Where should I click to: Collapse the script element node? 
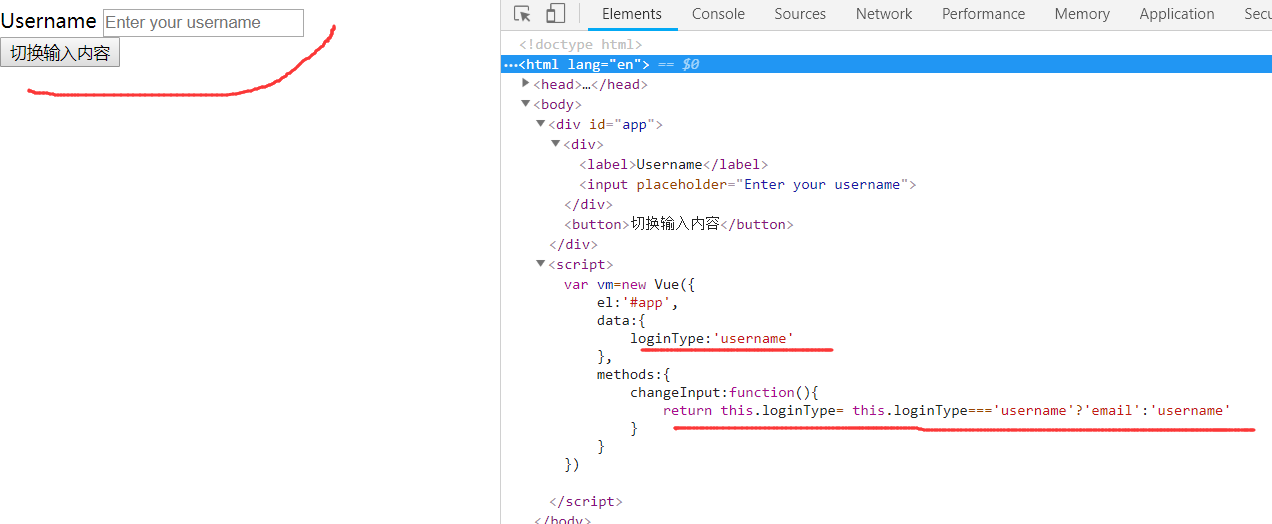541,264
